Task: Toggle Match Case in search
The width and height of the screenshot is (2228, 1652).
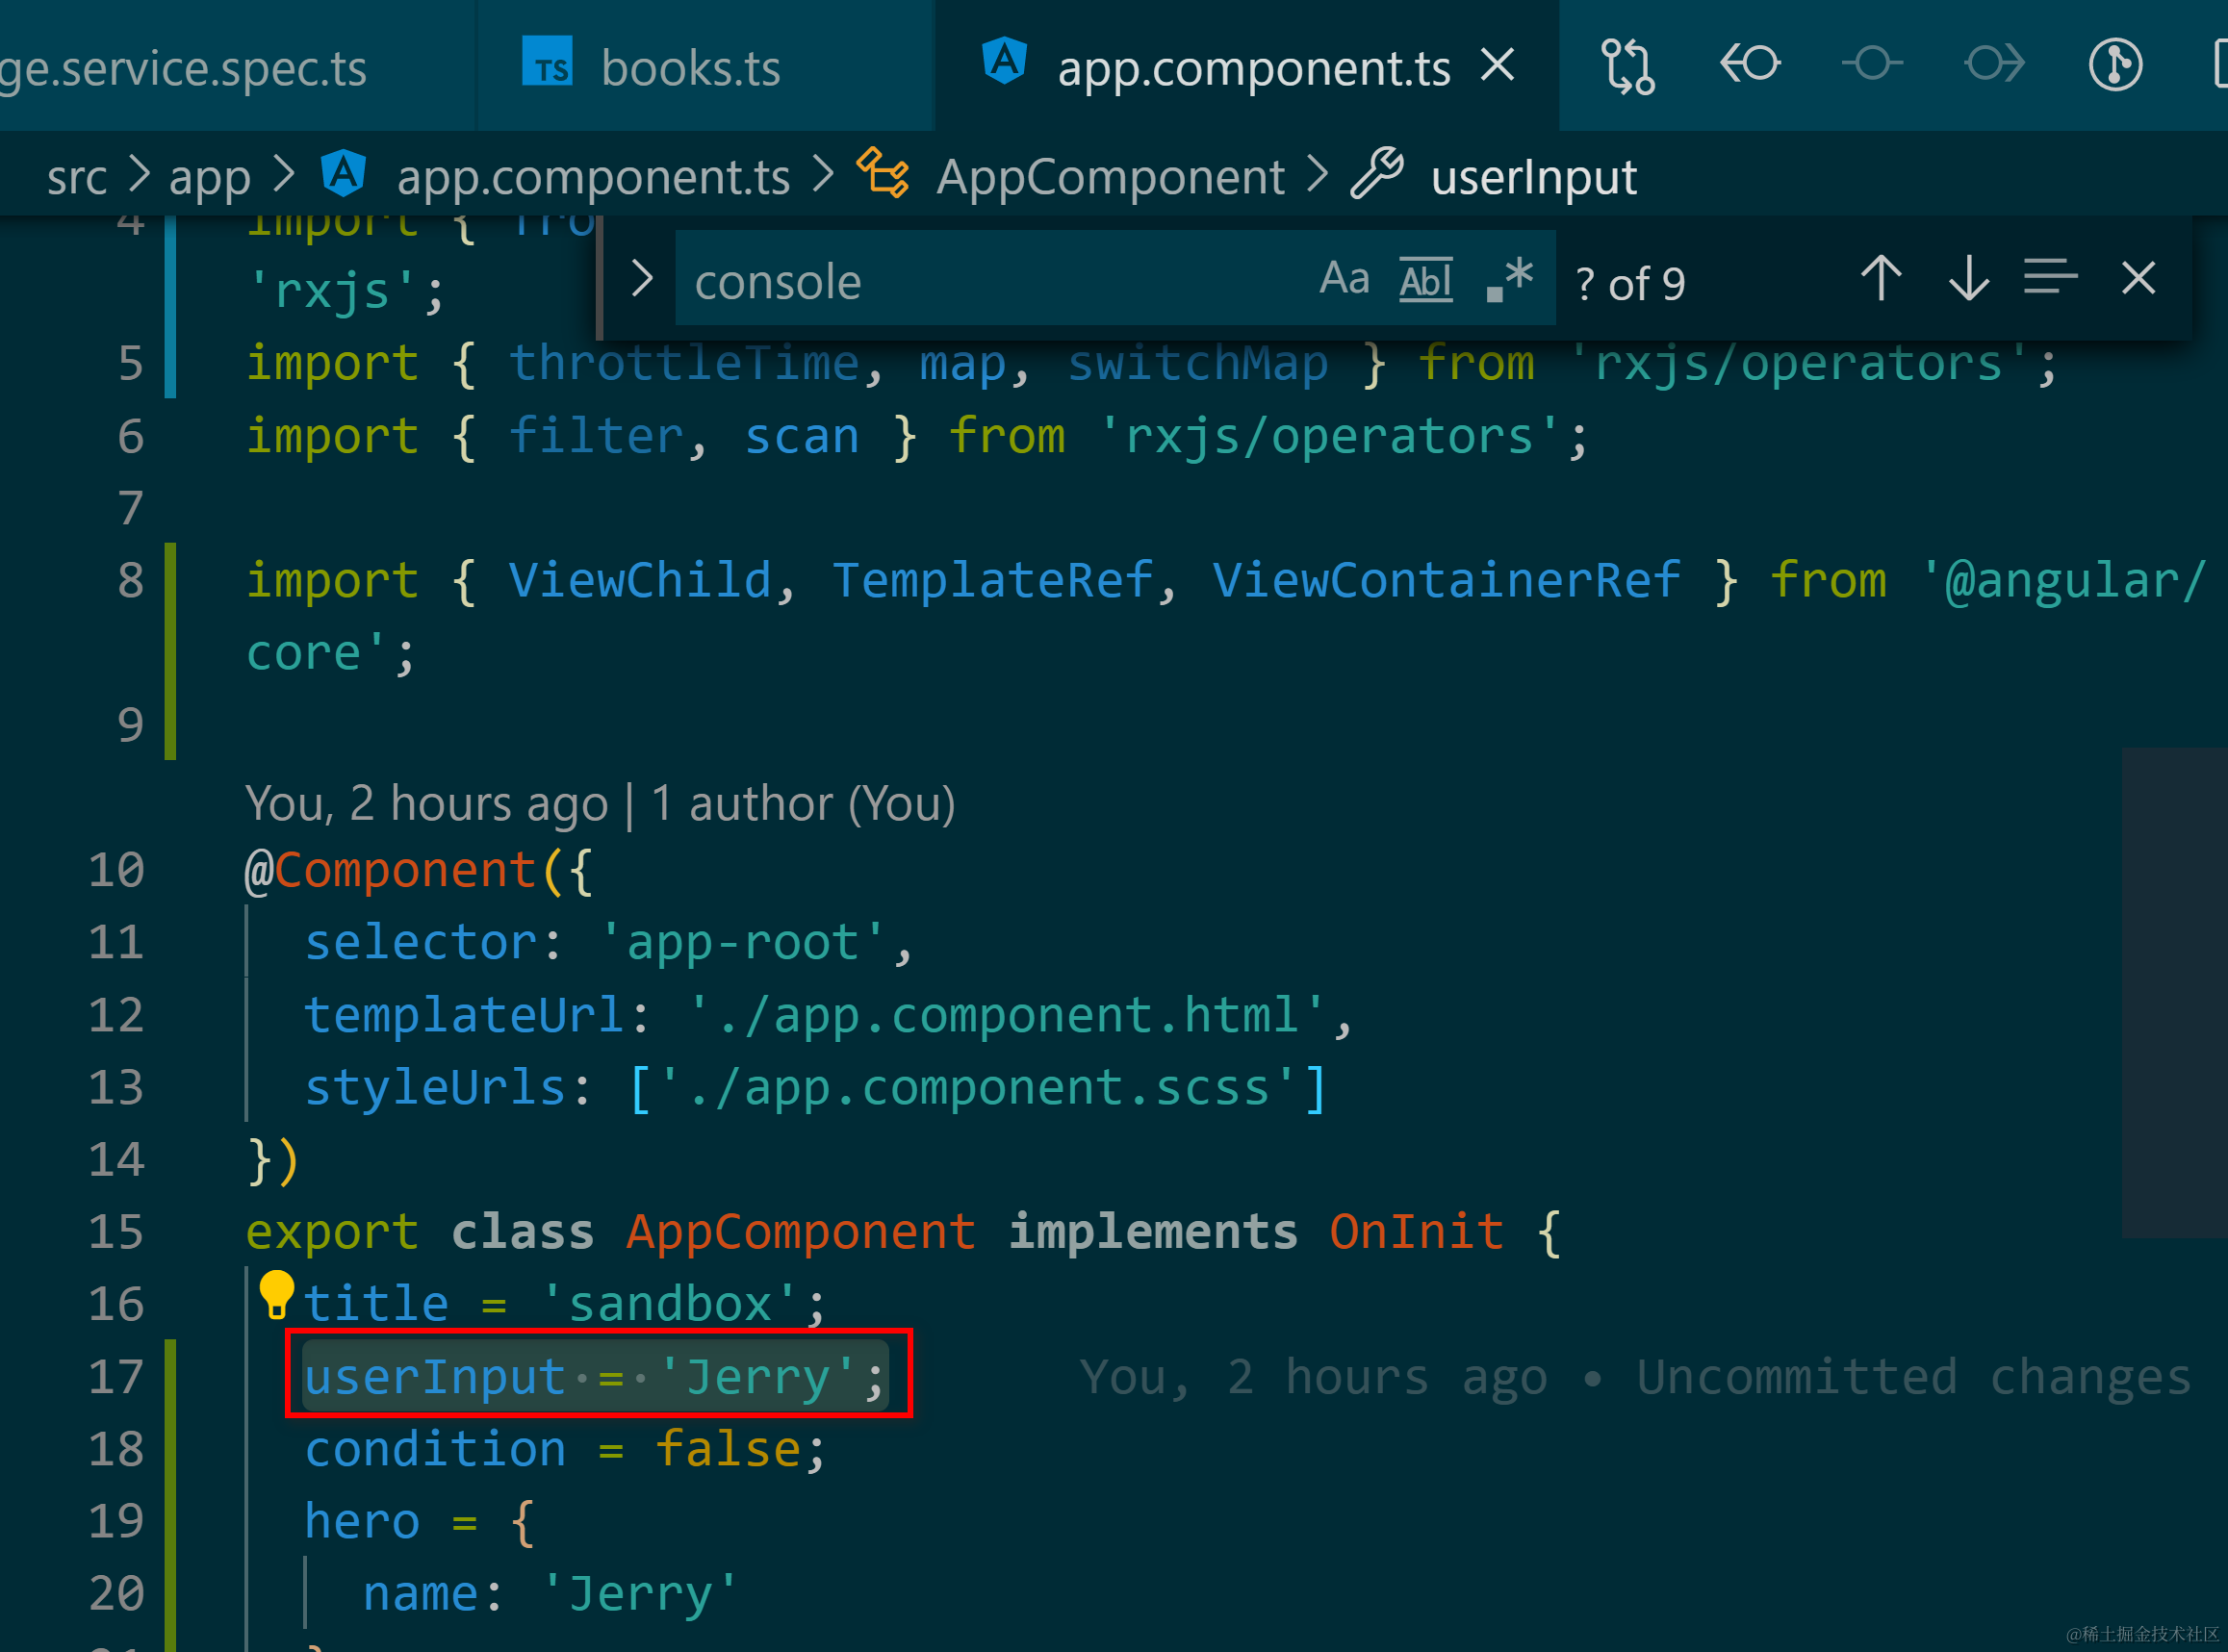Action: tap(1344, 278)
